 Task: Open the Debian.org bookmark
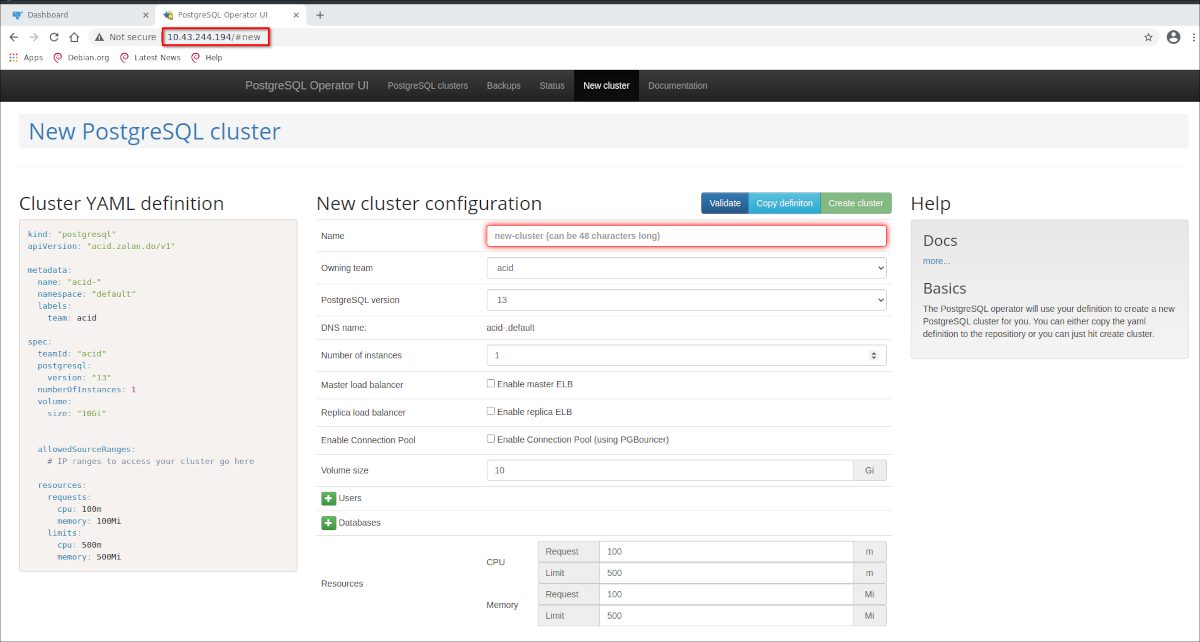pos(81,57)
